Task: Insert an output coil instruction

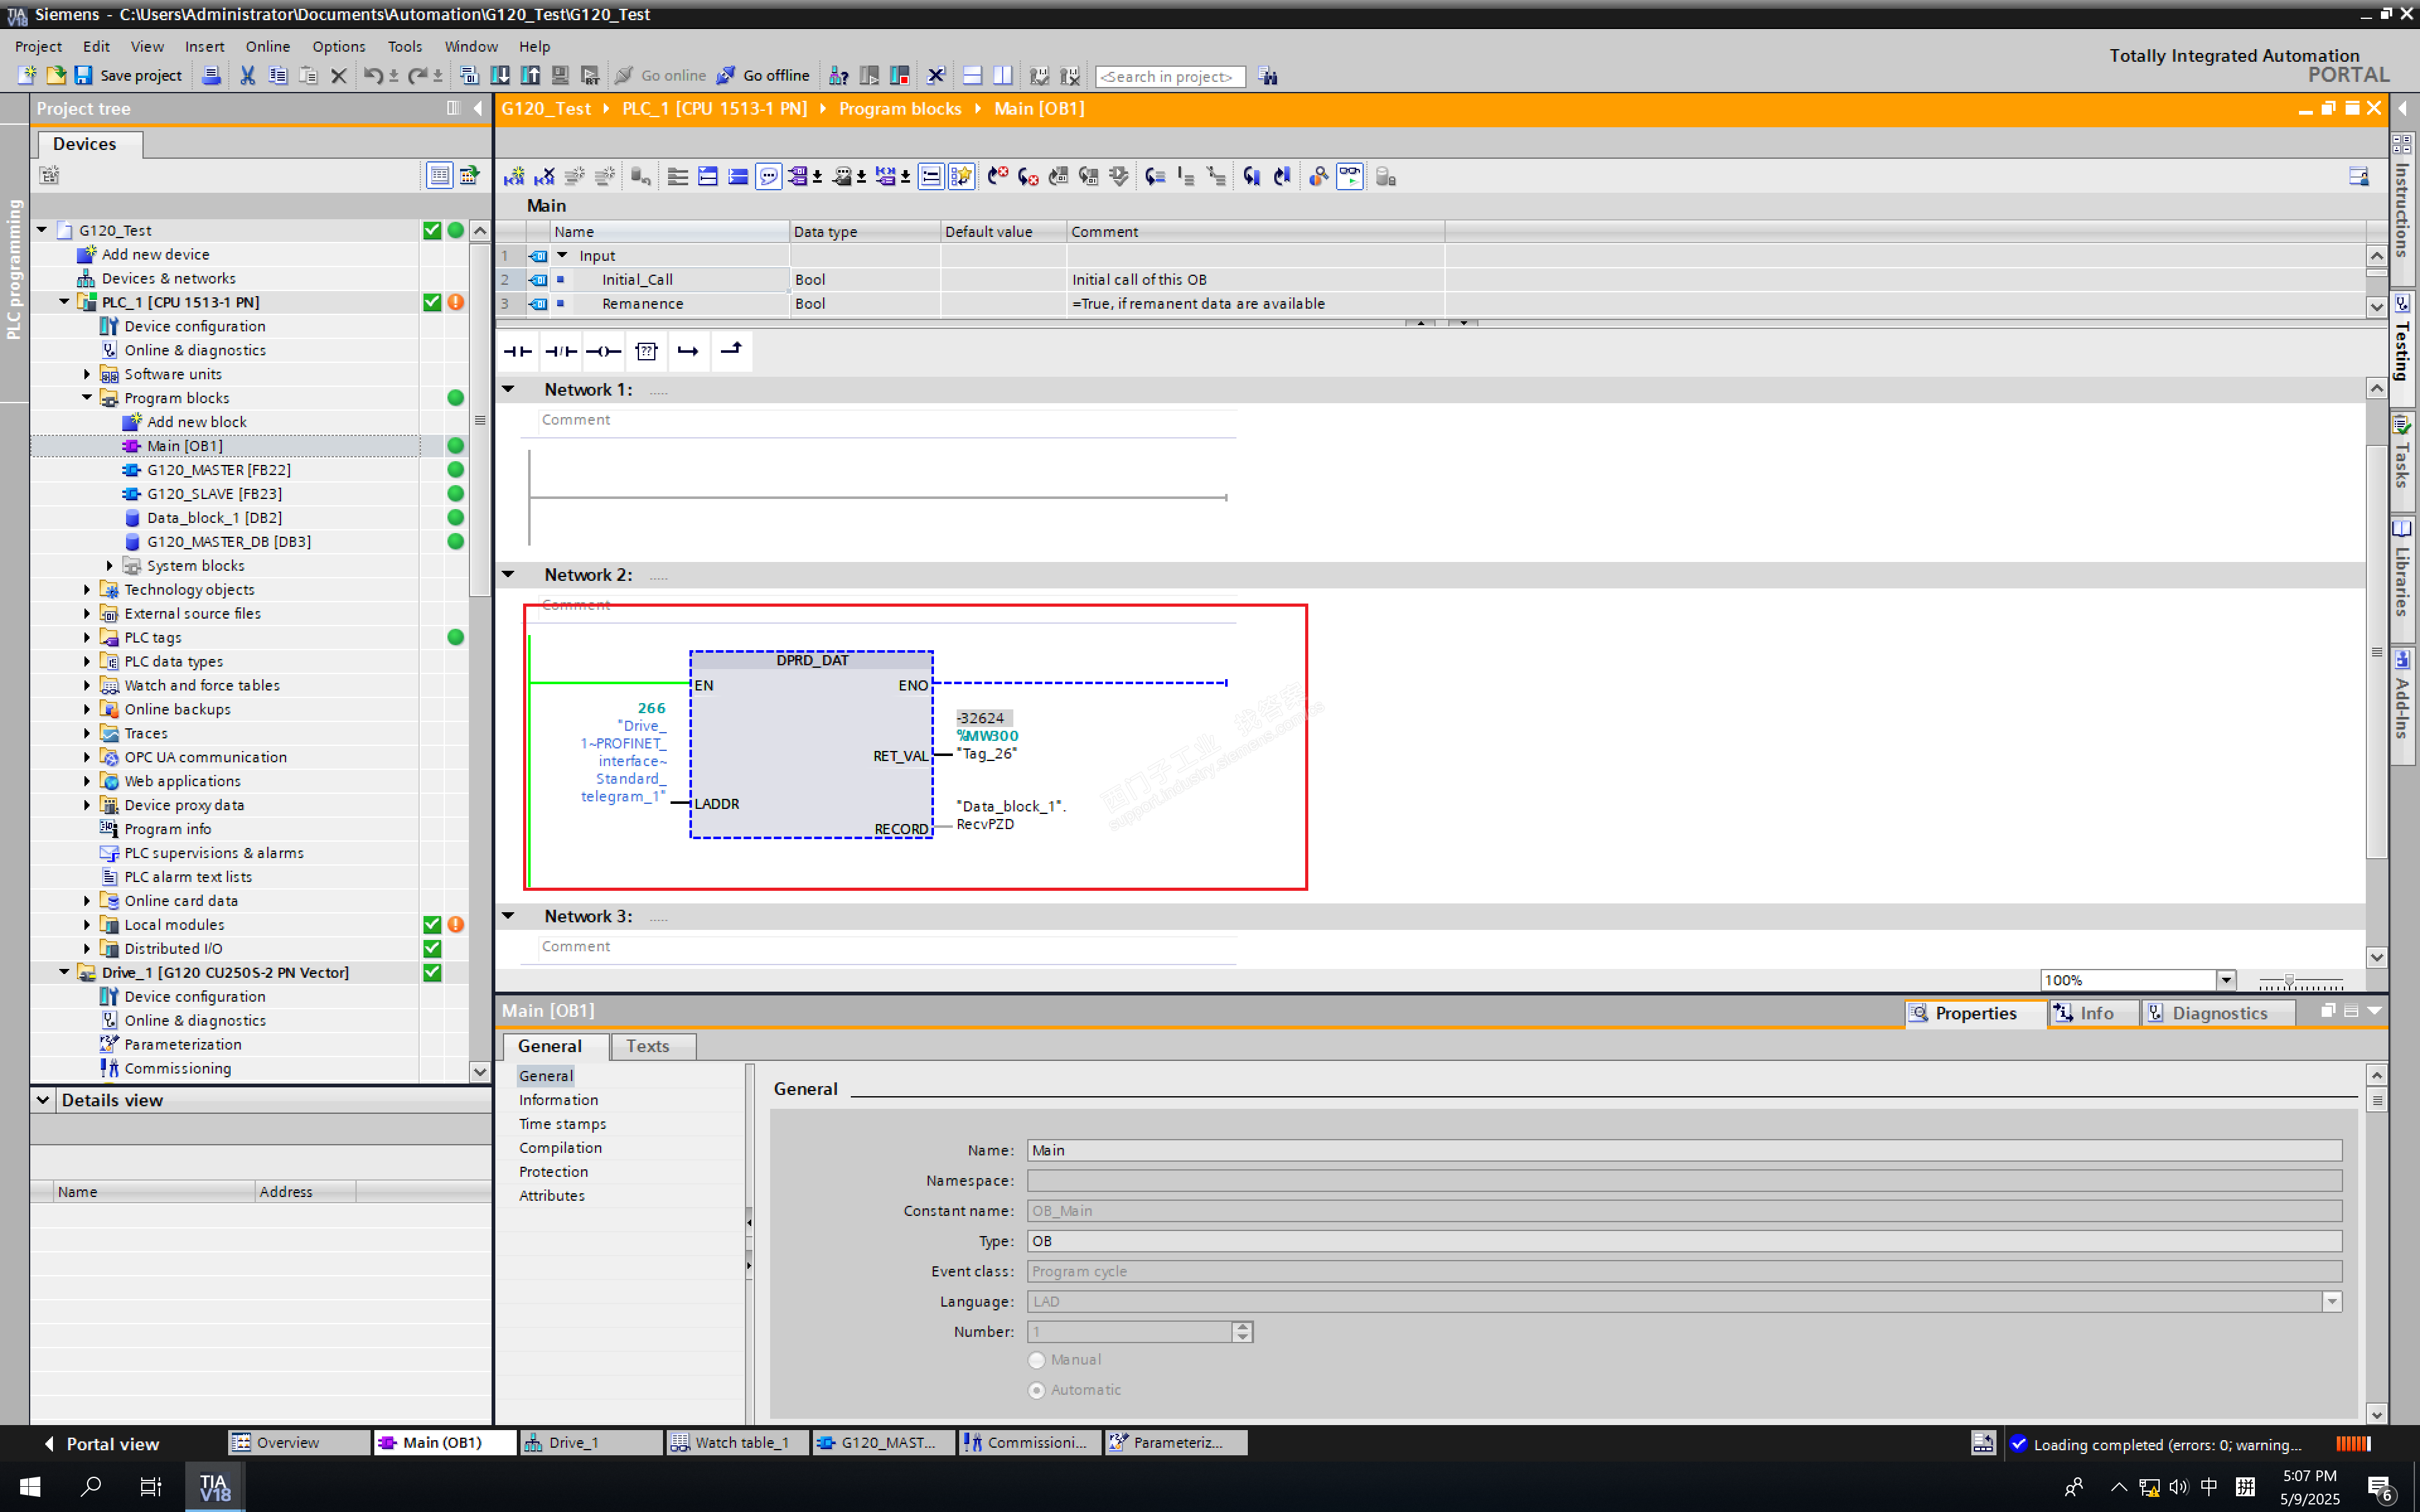Action: click(x=603, y=351)
